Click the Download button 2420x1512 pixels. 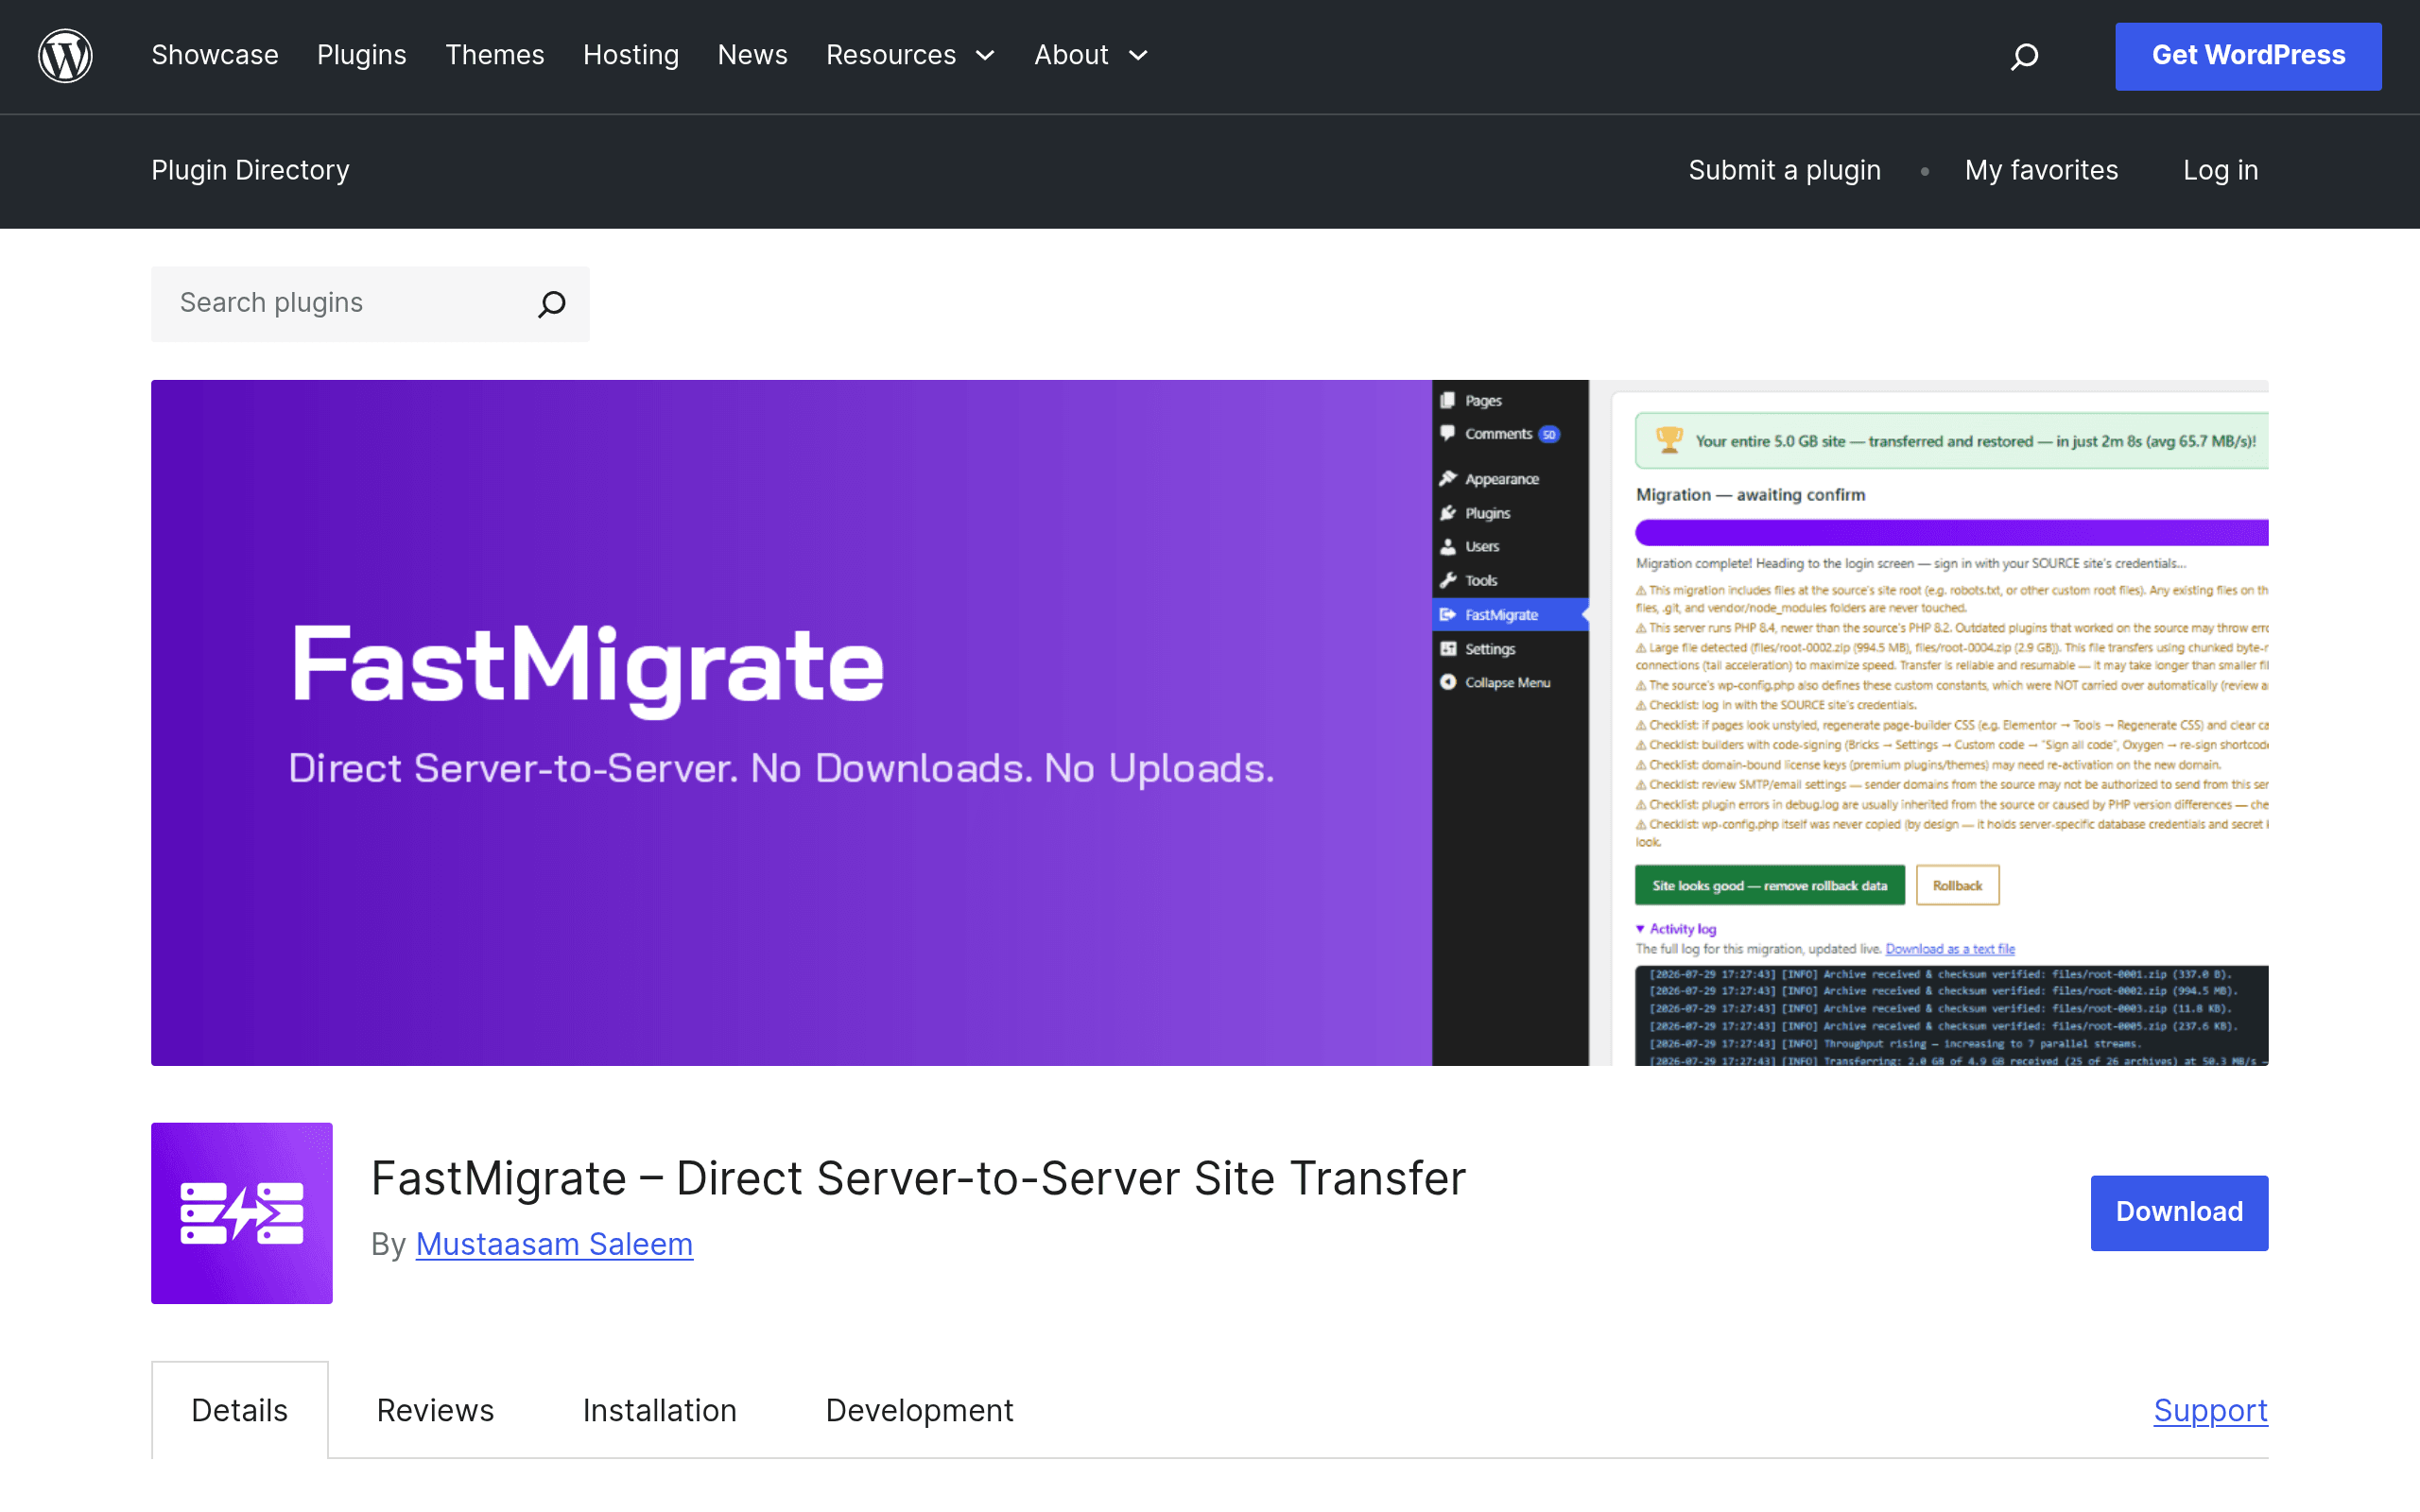click(x=2179, y=1212)
